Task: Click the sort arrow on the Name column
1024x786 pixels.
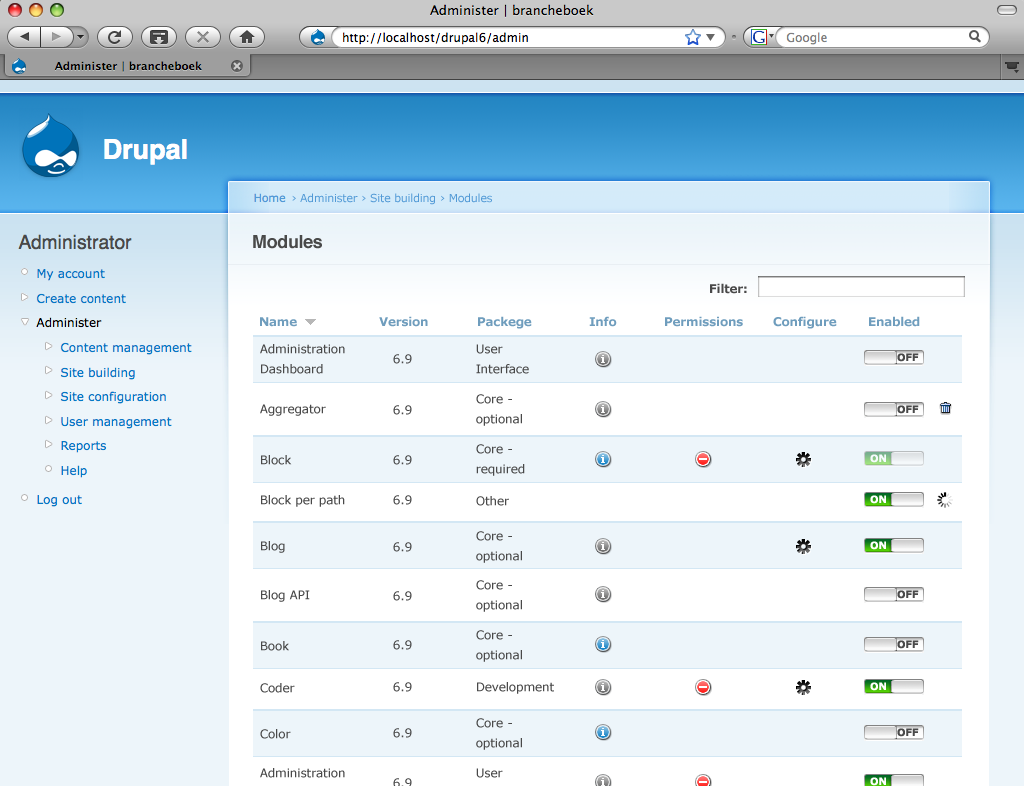Action: (310, 322)
